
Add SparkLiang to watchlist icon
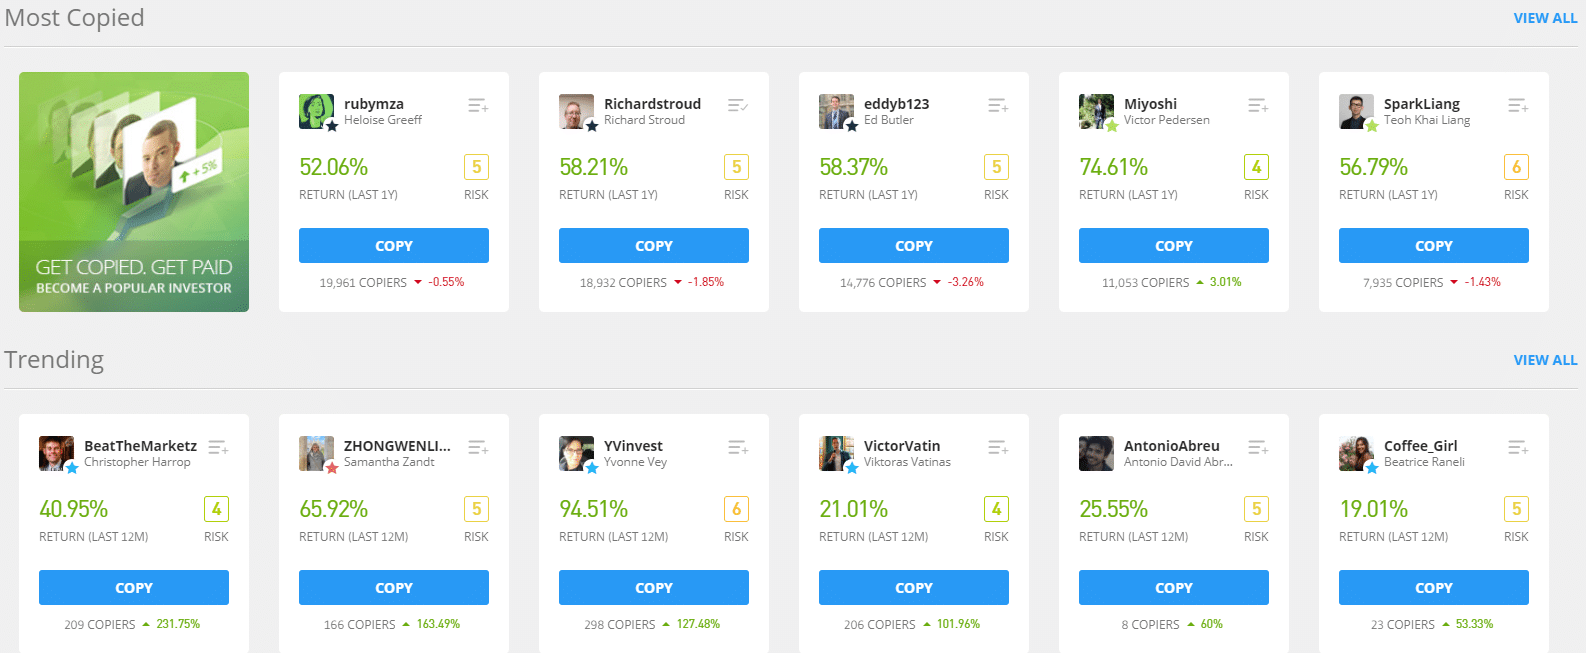tap(1518, 105)
